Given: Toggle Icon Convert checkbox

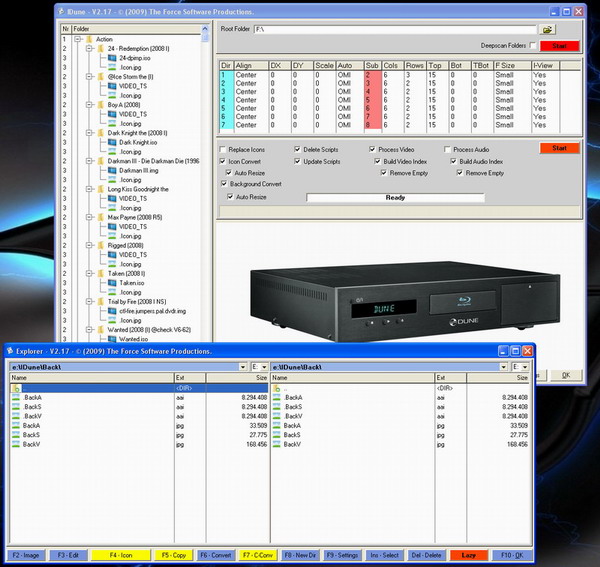Looking at the screenshot, I should (223, 161).
